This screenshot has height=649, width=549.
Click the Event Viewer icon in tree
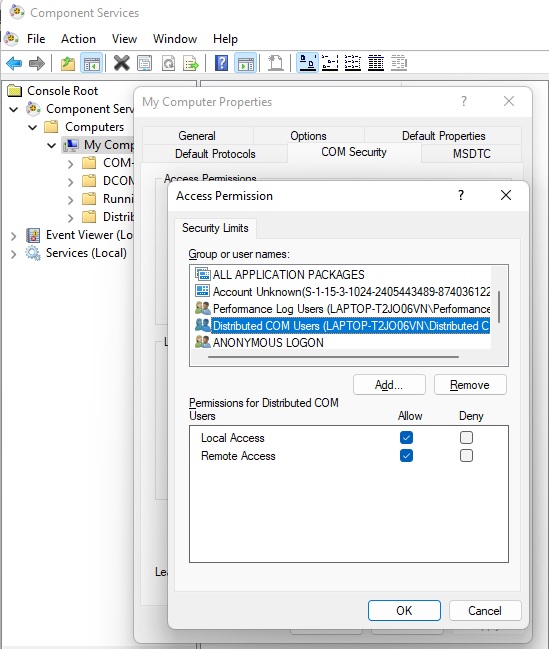pyautogui.click(x=33, y=235)
